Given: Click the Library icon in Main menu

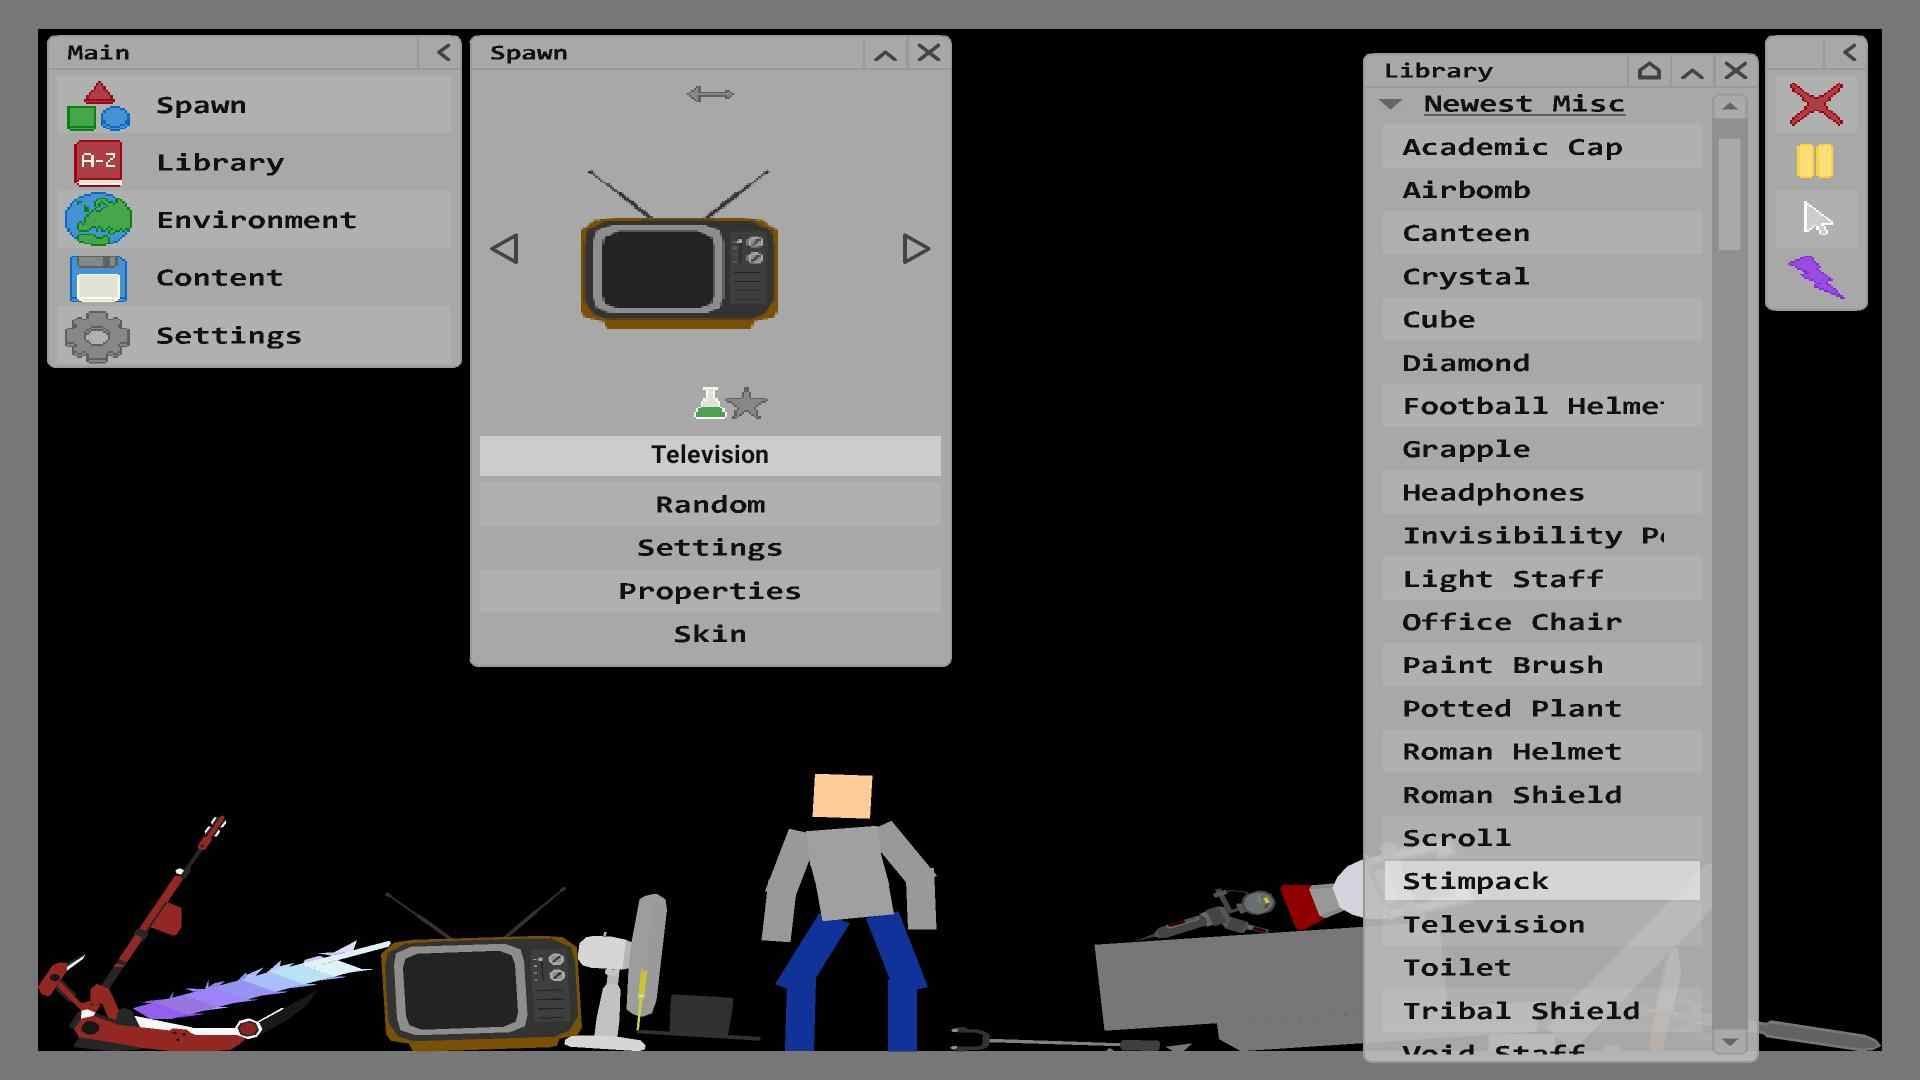Looking at the screenshot, I should [100, 161].
